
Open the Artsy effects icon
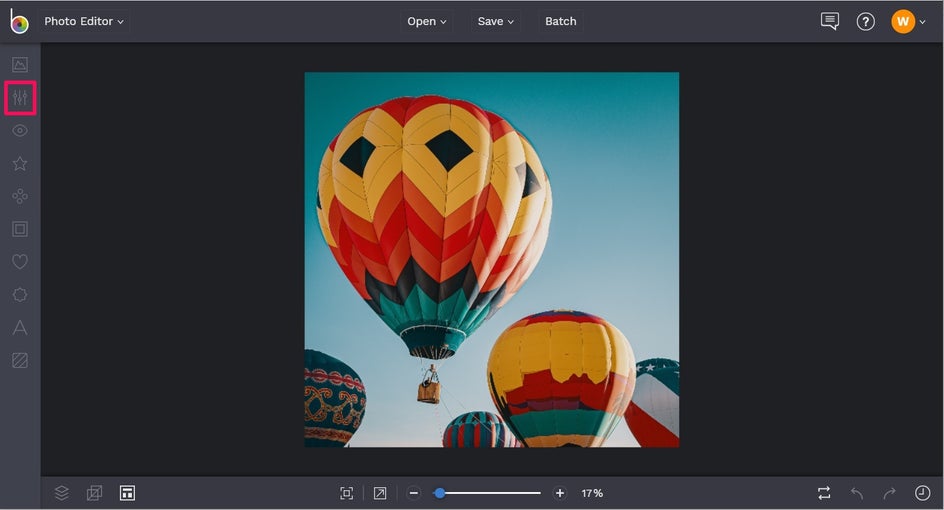(x=20, y=196)
